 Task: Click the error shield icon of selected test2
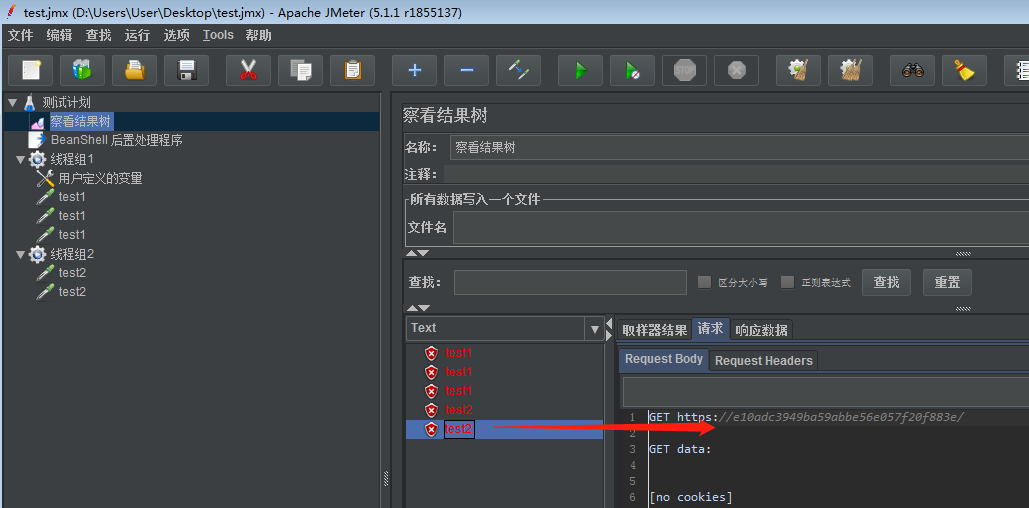pyautogui.click(x=431, y=429)
